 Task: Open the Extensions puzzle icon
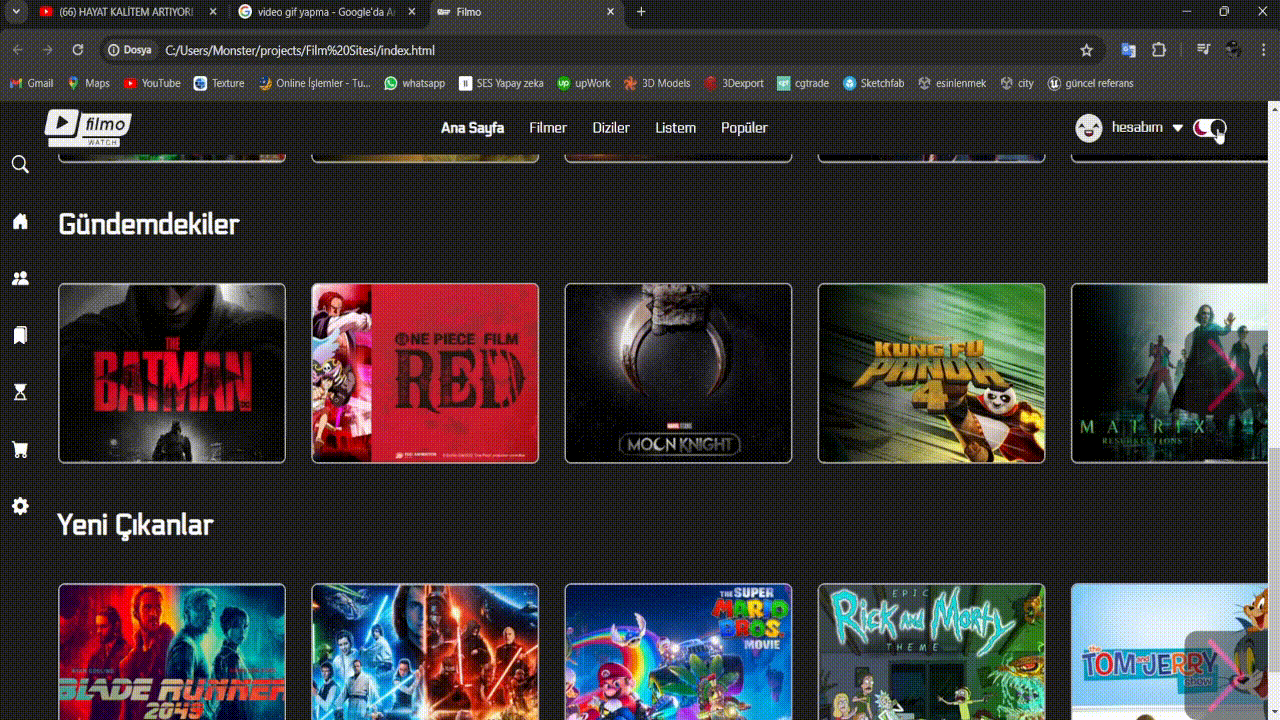[1159, 50]
